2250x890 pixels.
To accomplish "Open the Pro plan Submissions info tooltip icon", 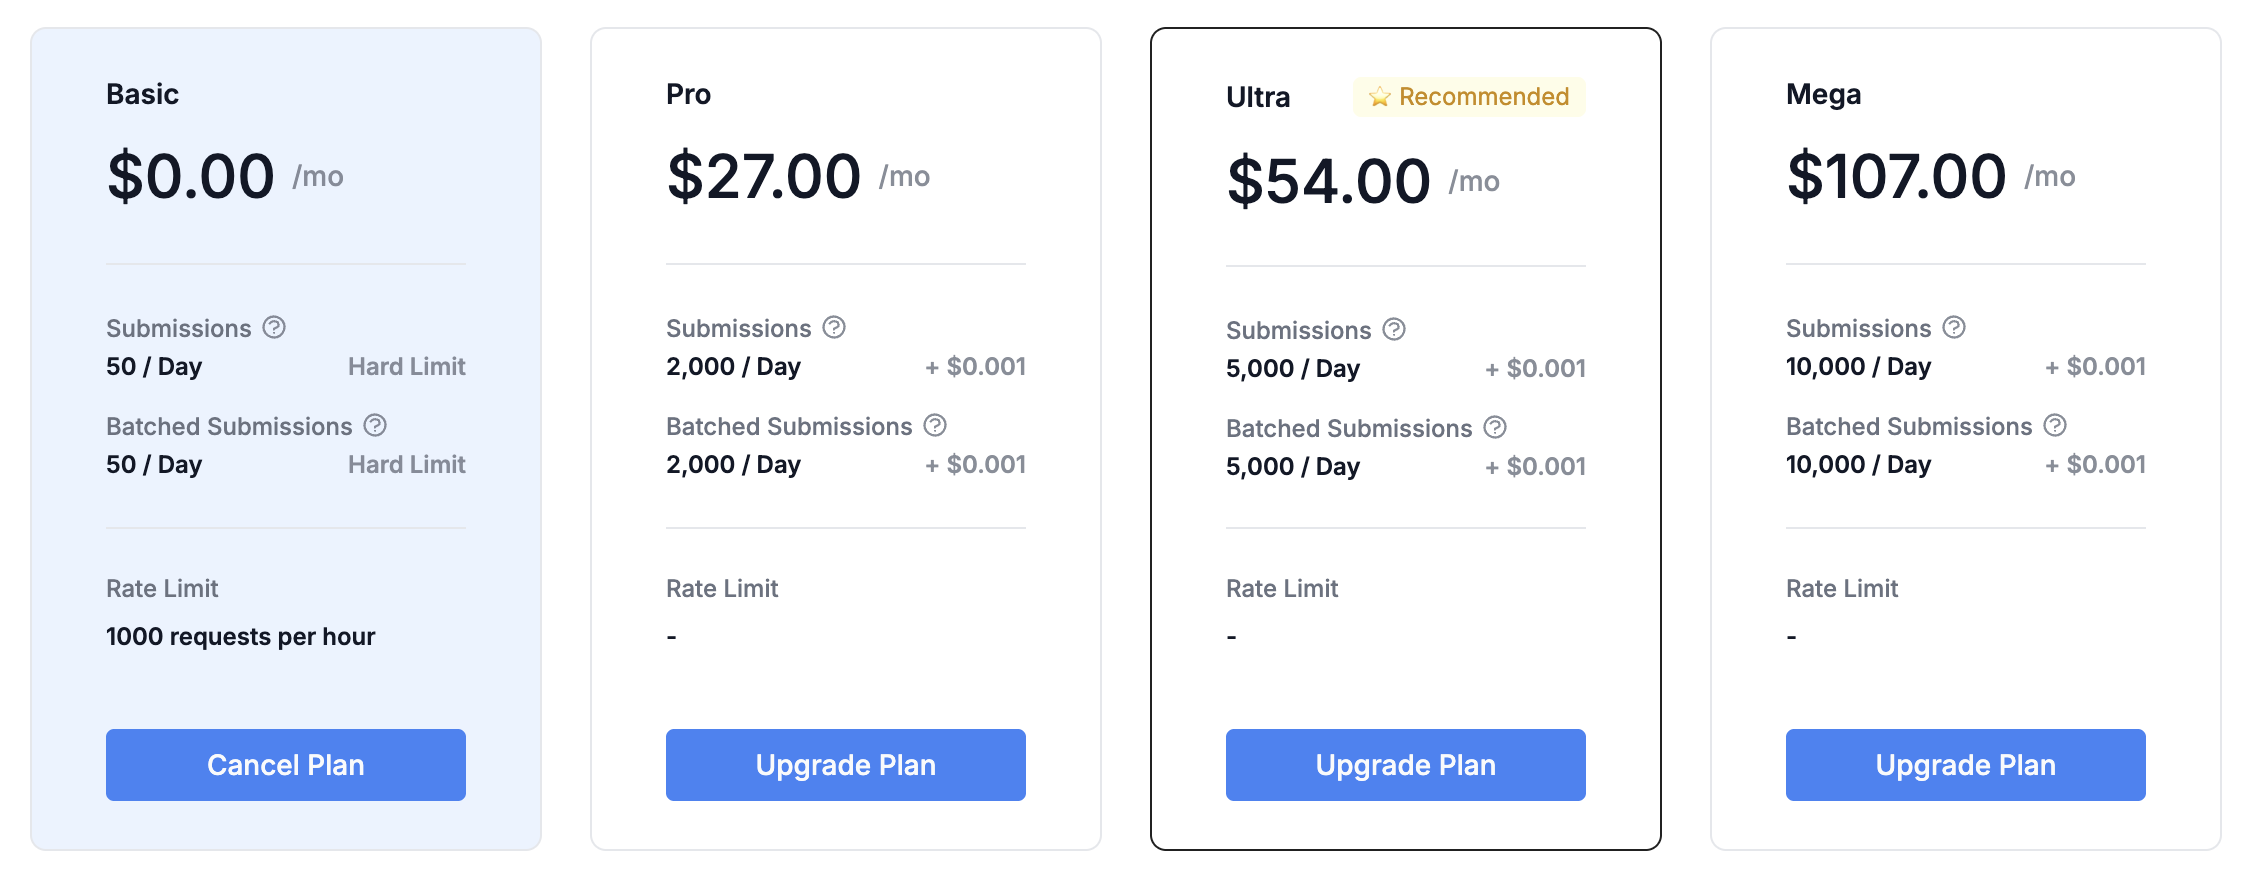I will 834,327.
